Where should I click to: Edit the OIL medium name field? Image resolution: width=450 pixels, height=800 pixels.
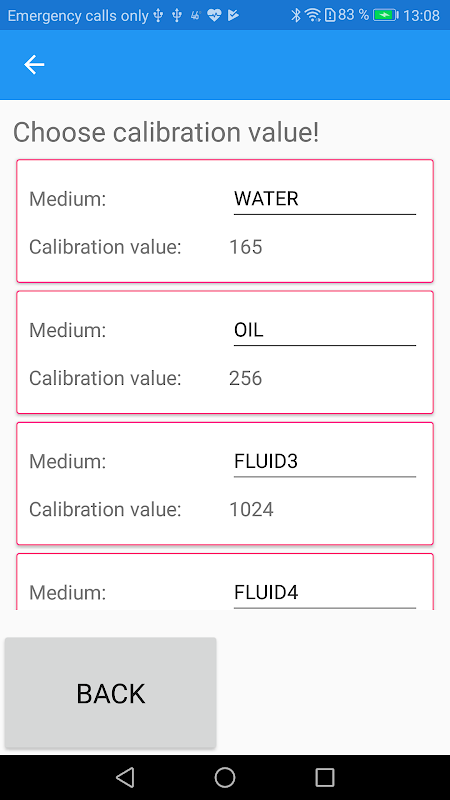click(324, 330)
